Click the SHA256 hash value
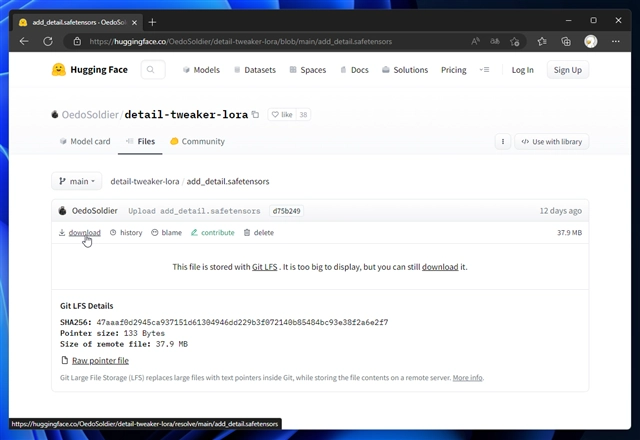The height and width of the screenshot is (440, 640). (x=242, y=322)
